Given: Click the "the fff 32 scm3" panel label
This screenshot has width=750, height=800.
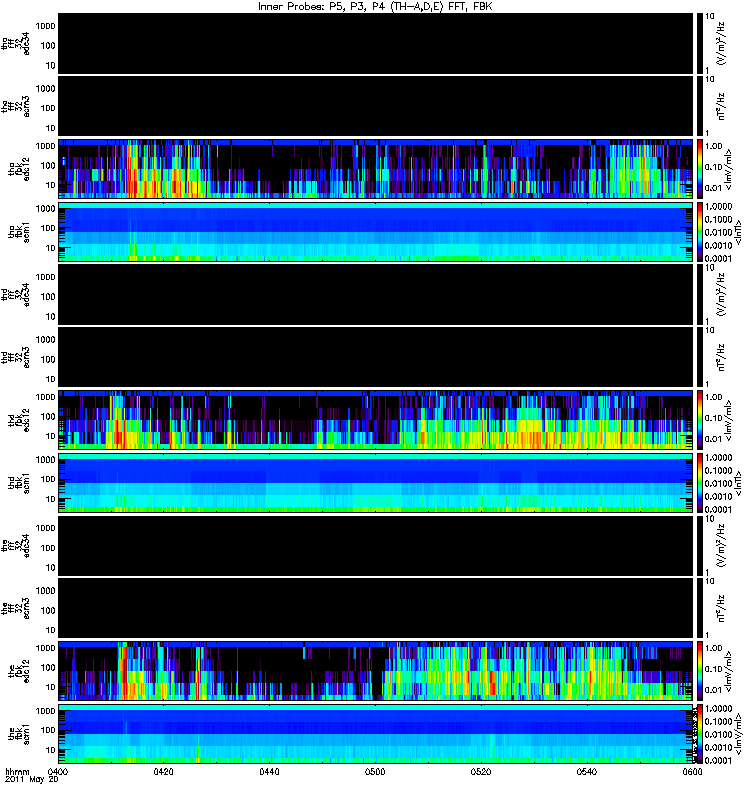Looking at the screenshot, I should click(x=16, y=609).
